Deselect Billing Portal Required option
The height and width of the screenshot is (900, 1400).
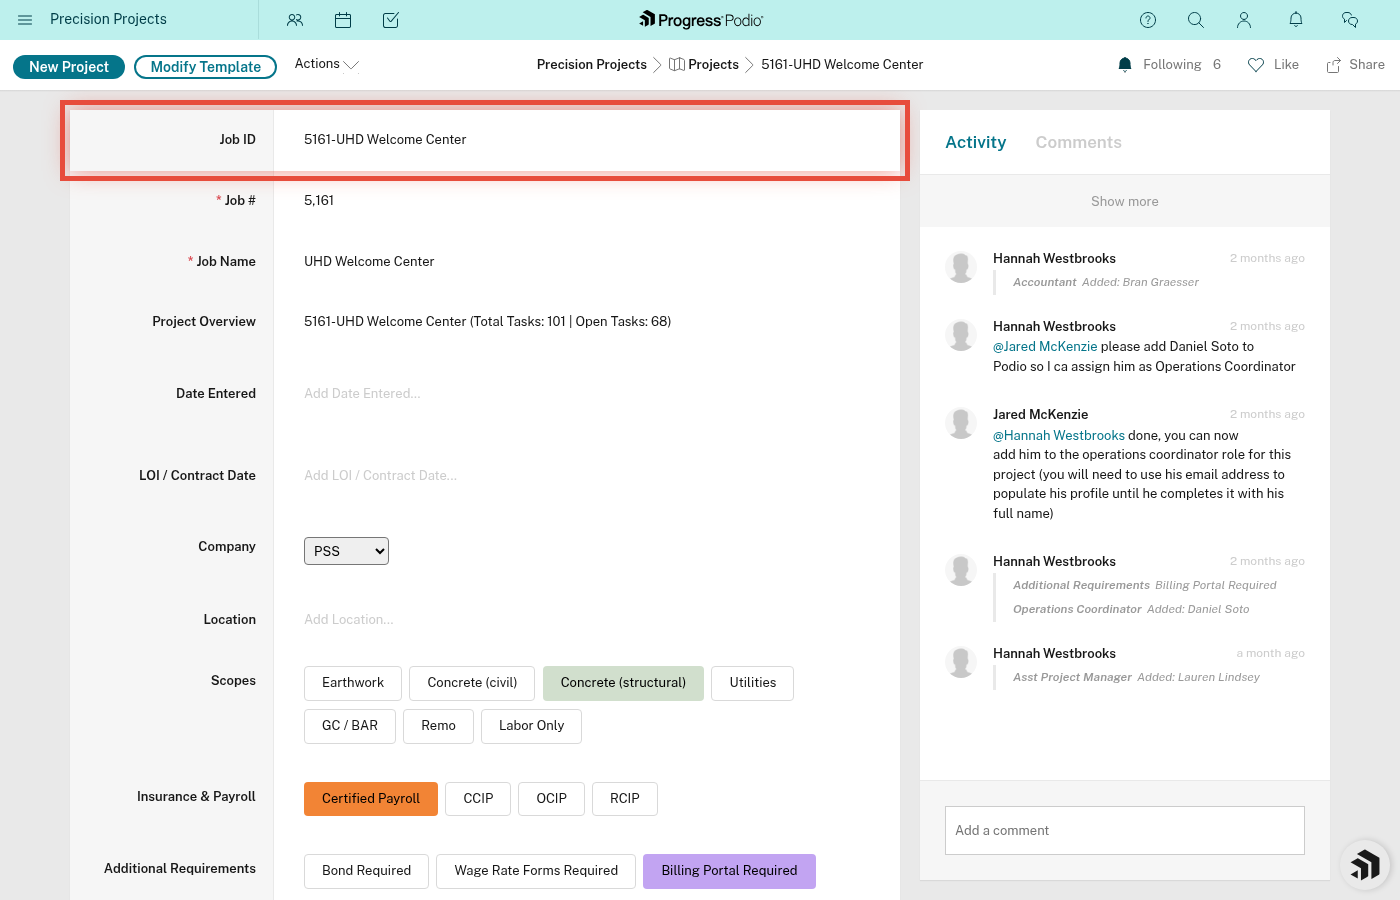click(x=729, y=871)
